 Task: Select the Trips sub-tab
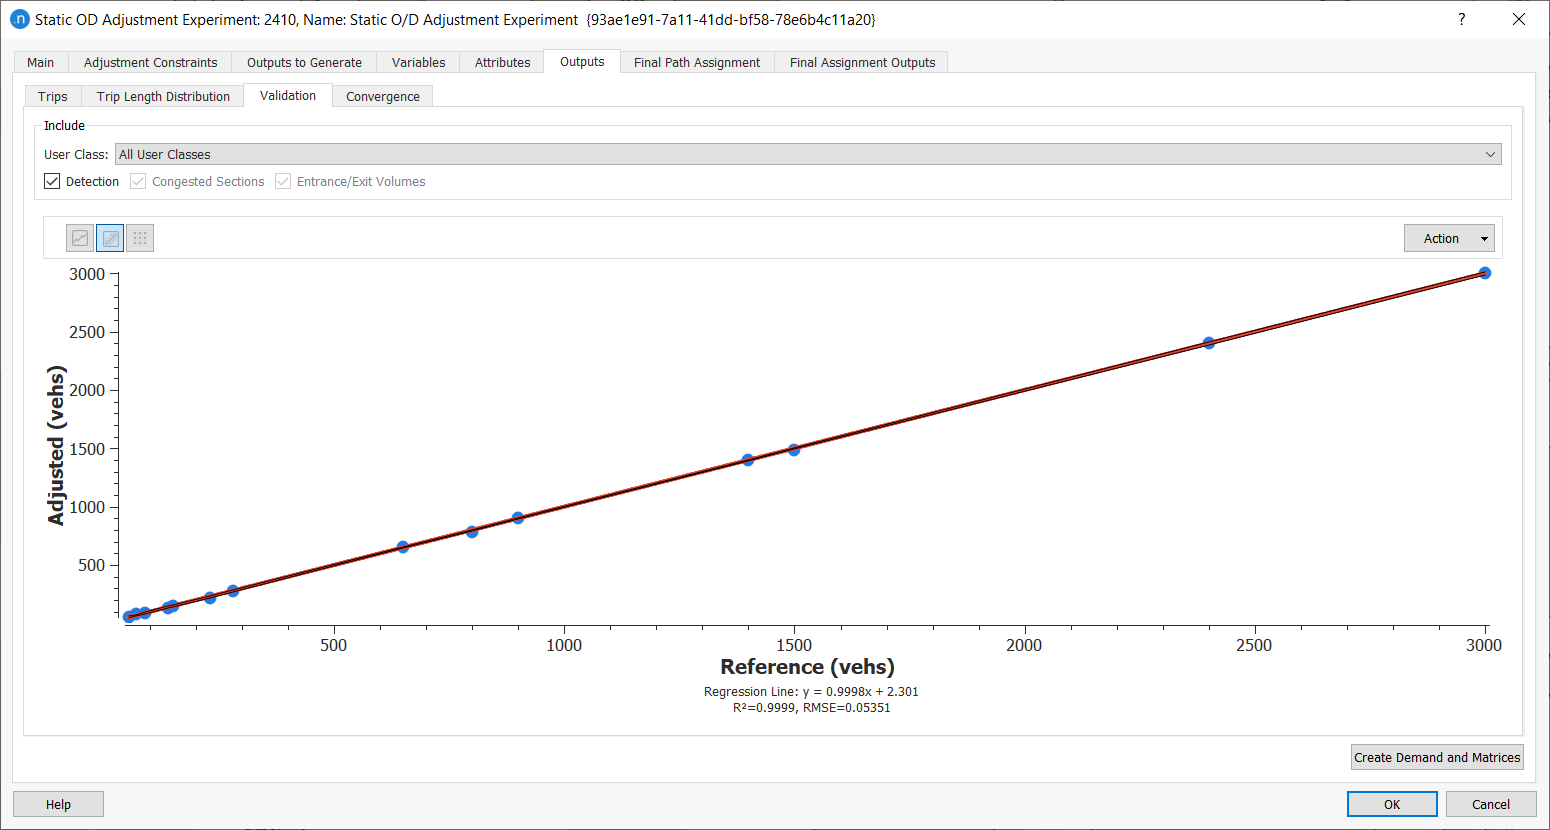tap(53, 97)
